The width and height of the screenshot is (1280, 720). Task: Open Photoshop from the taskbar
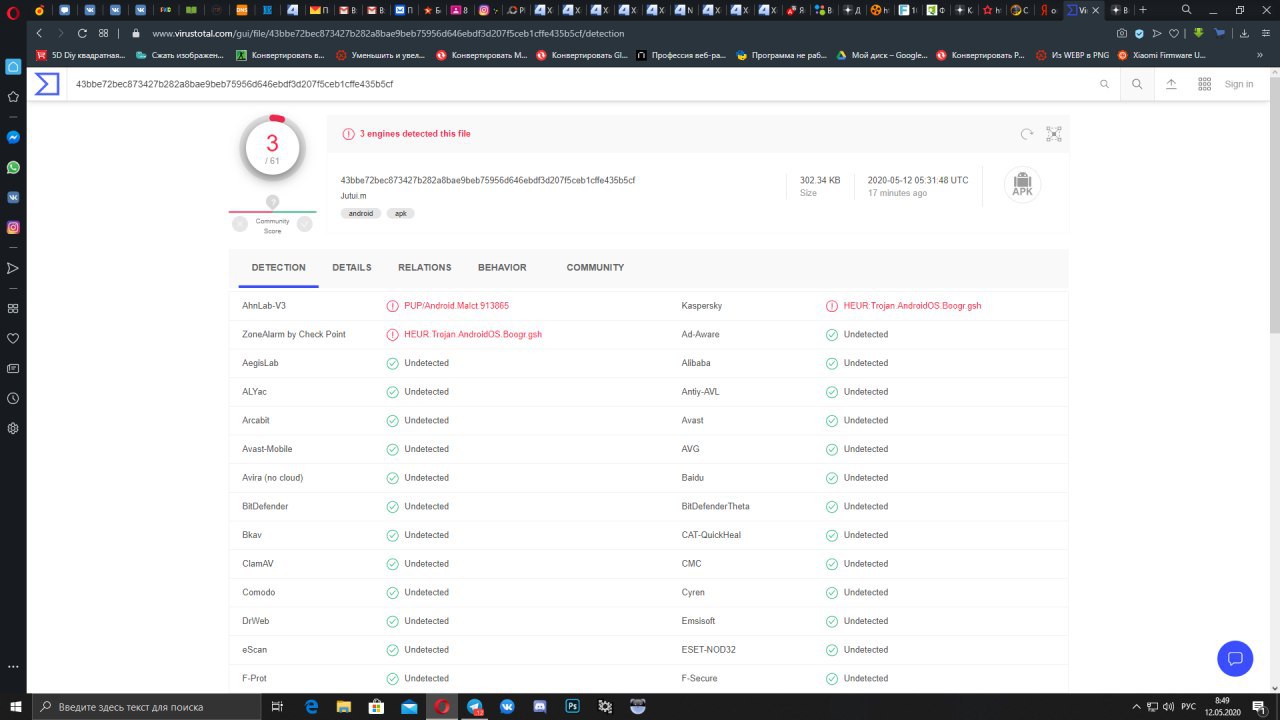coord(572,706)
